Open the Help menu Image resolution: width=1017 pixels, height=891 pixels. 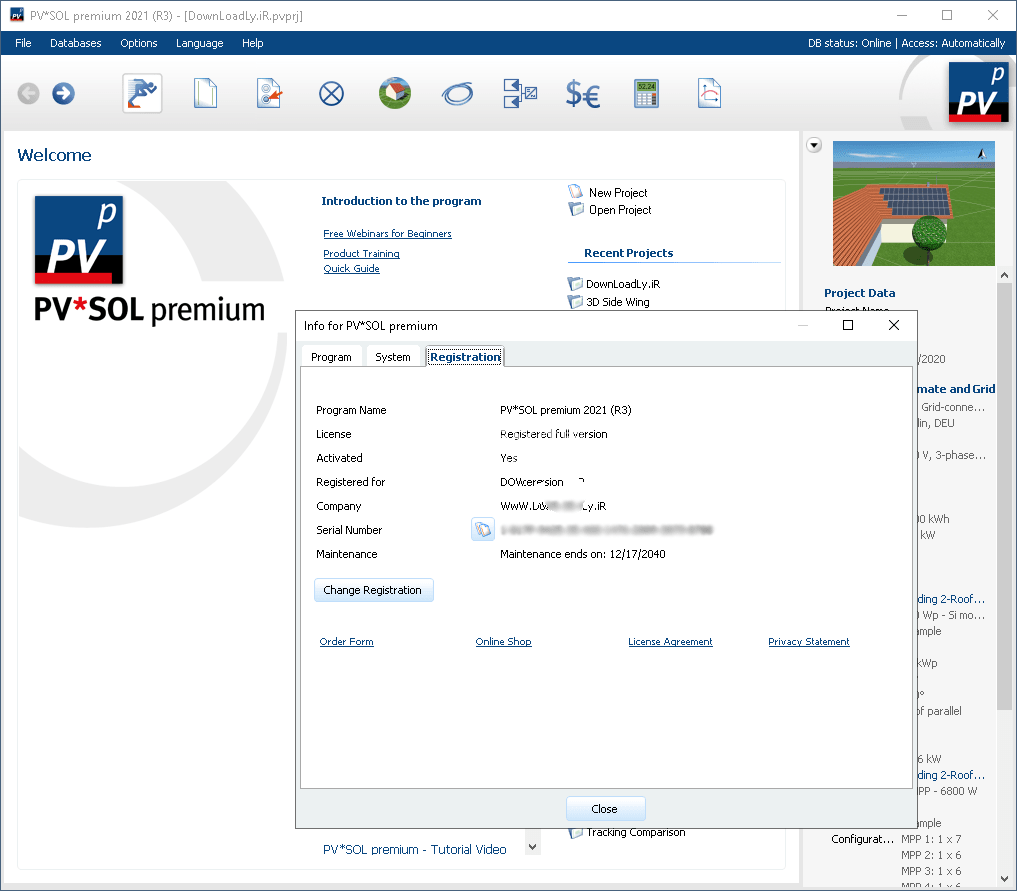[253, 43]
